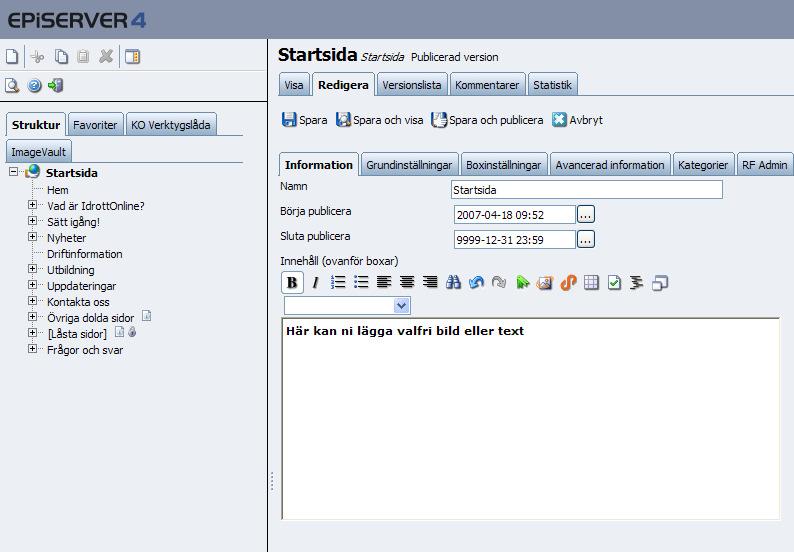Image resolution: width=794 pixels, height=552 pixels.
Task: Open page search magnifier icon
Action: tap(12, 86)
